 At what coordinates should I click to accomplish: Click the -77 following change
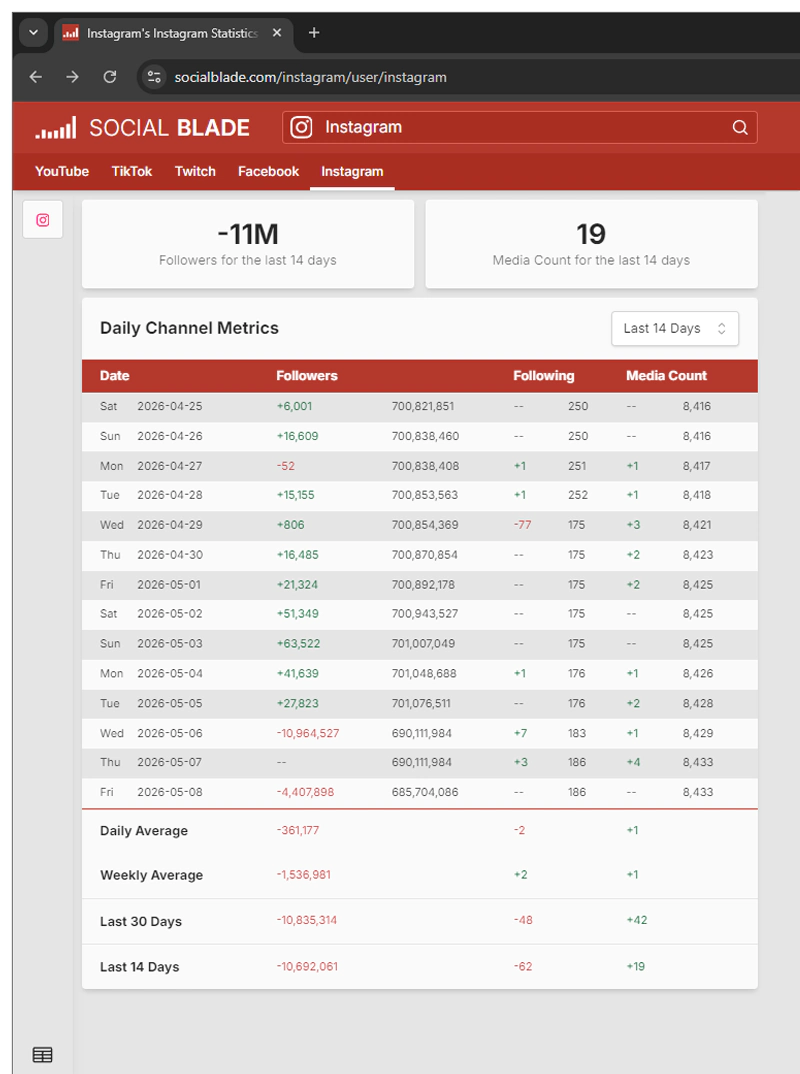(x=523, y=525)
